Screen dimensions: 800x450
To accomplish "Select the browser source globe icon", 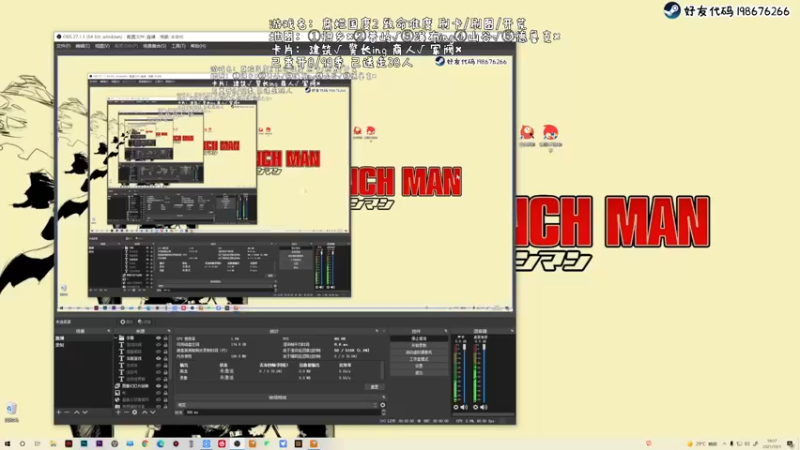I will (x=117, y=399).
